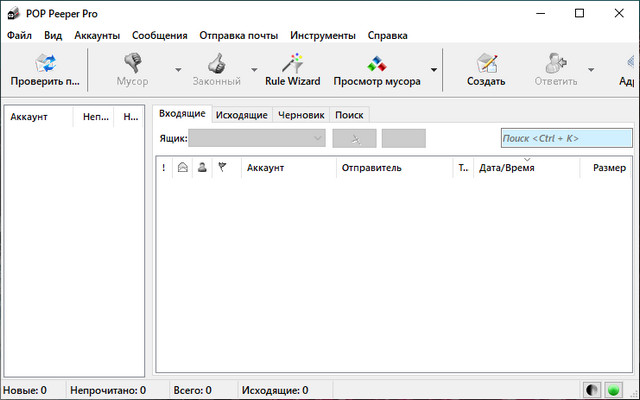This screenshot has width=640, height=400.
Task: Click the flag column header icon
Action: (222, 168)
